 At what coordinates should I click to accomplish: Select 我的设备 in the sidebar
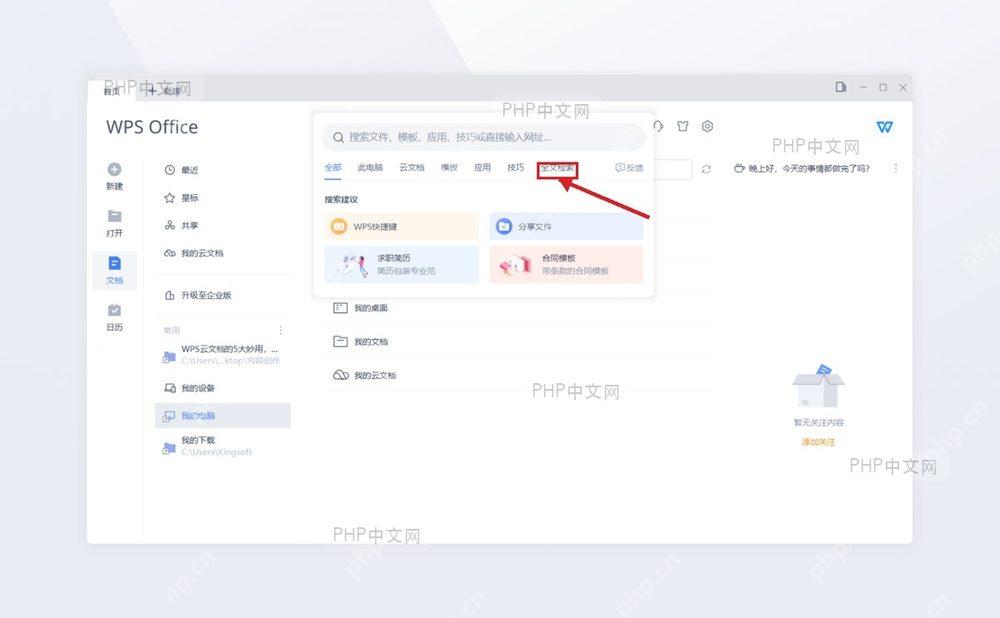tap(189, 388)
